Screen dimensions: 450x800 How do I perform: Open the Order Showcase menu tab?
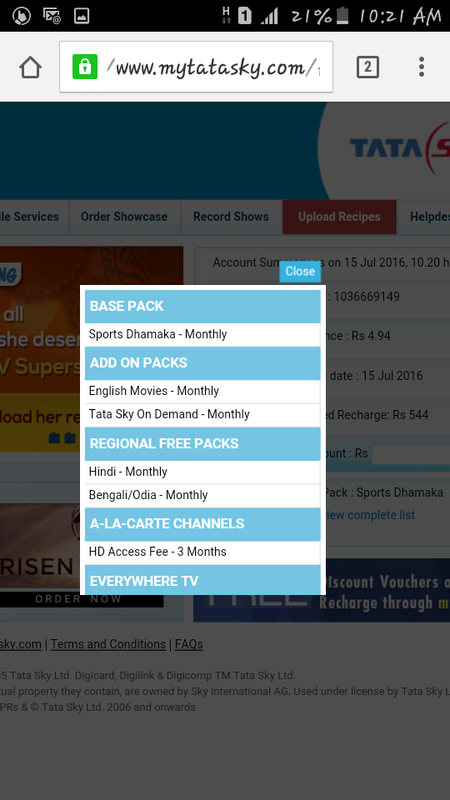(x=124, y=217)
